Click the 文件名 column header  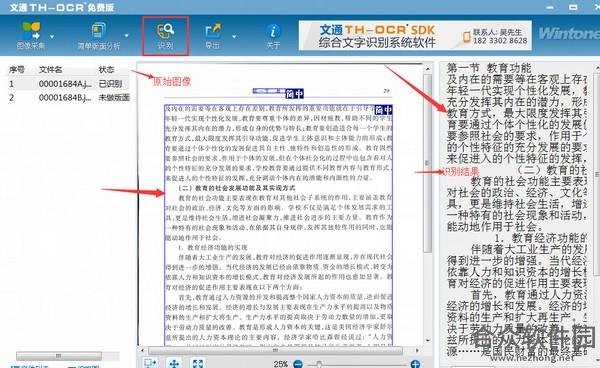tap(51, 70)
